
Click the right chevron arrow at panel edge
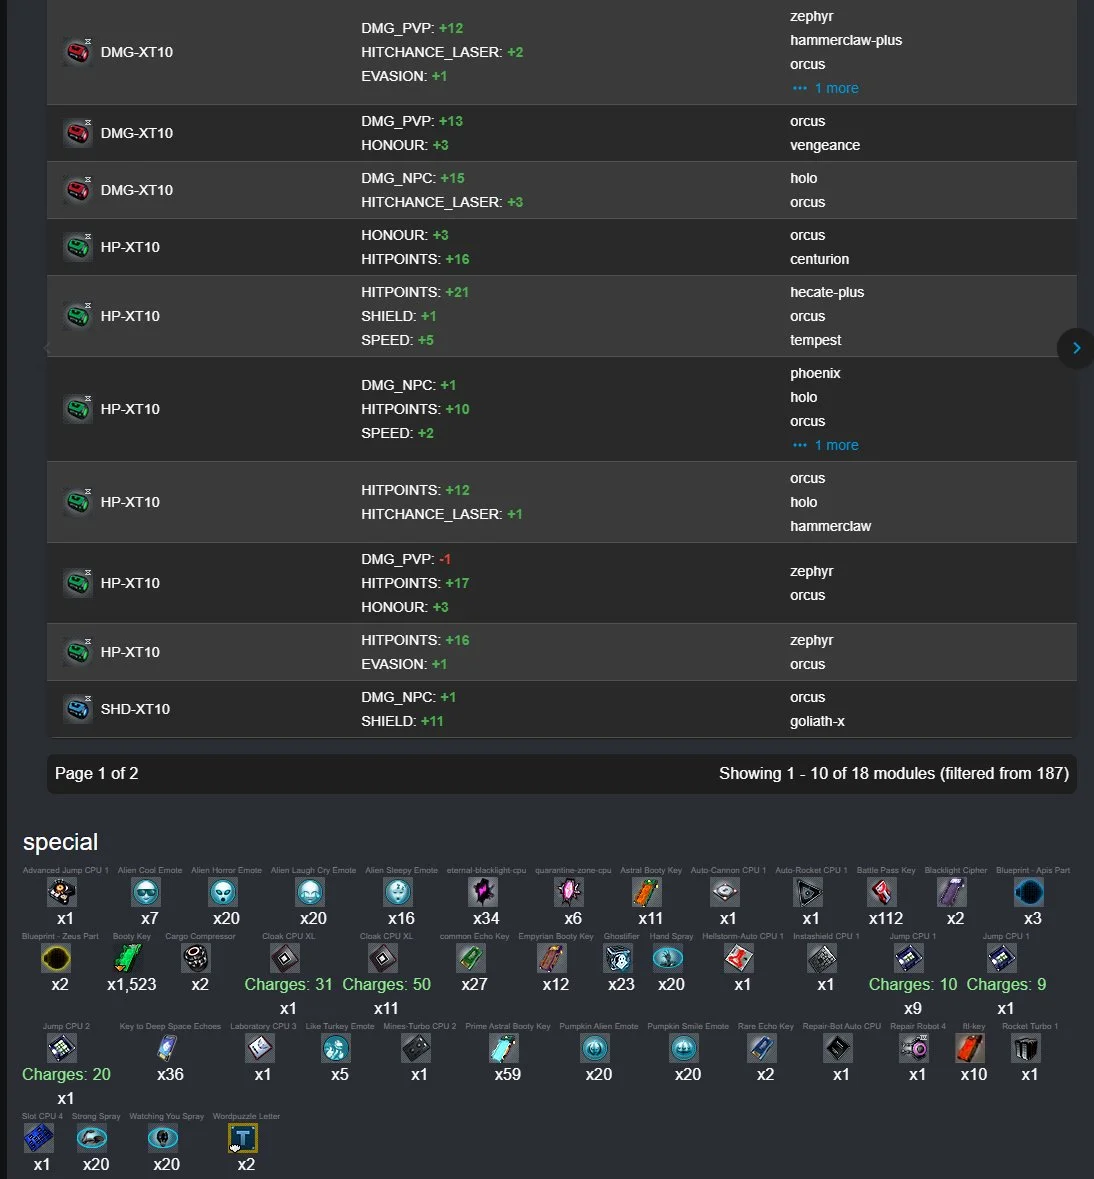[1076, 348]
